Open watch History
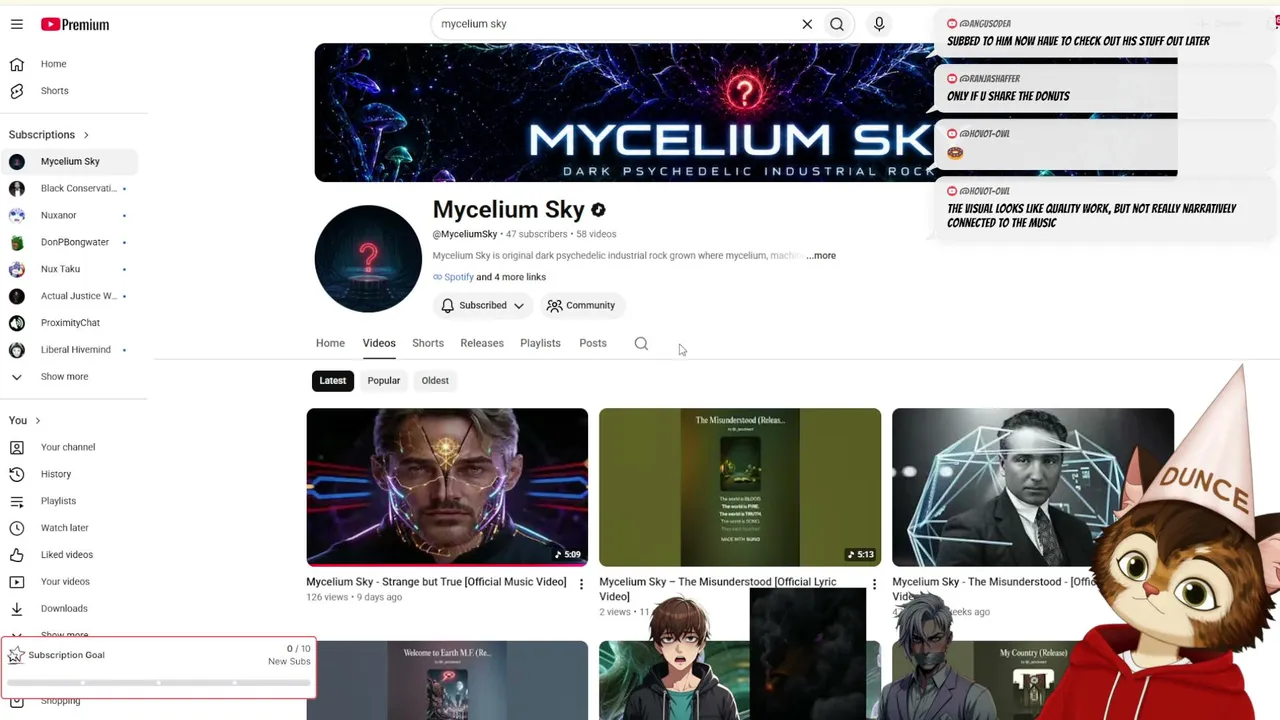The image size is (1280, 720). [x=69, y=474]
